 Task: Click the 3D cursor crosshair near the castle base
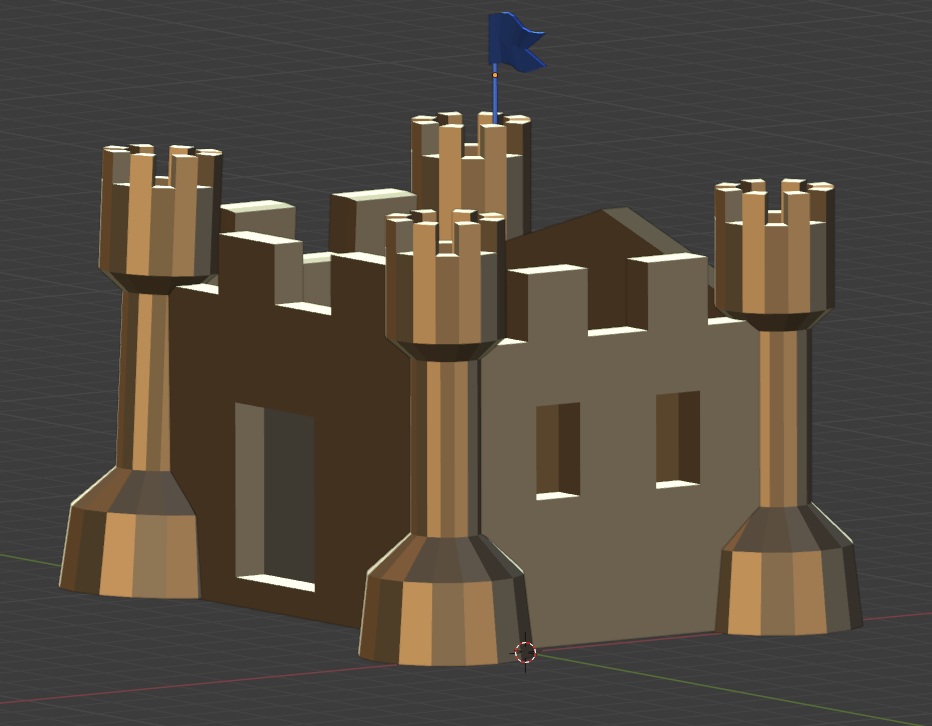(x=525, y=653)
